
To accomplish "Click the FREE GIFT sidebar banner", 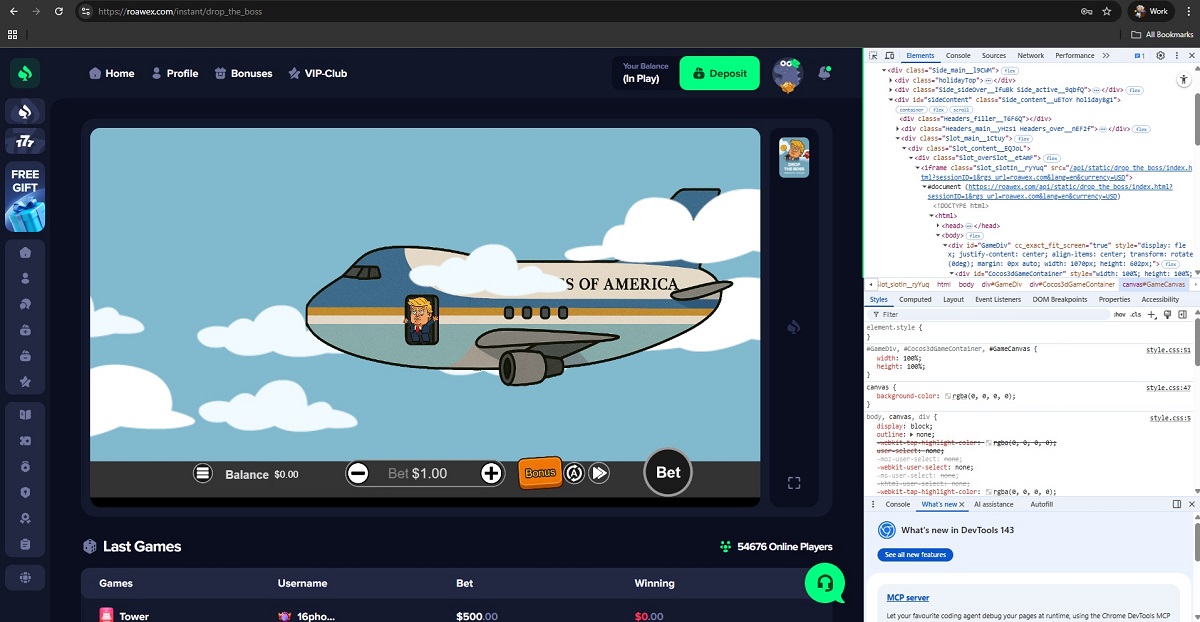I will pos(25,196).
